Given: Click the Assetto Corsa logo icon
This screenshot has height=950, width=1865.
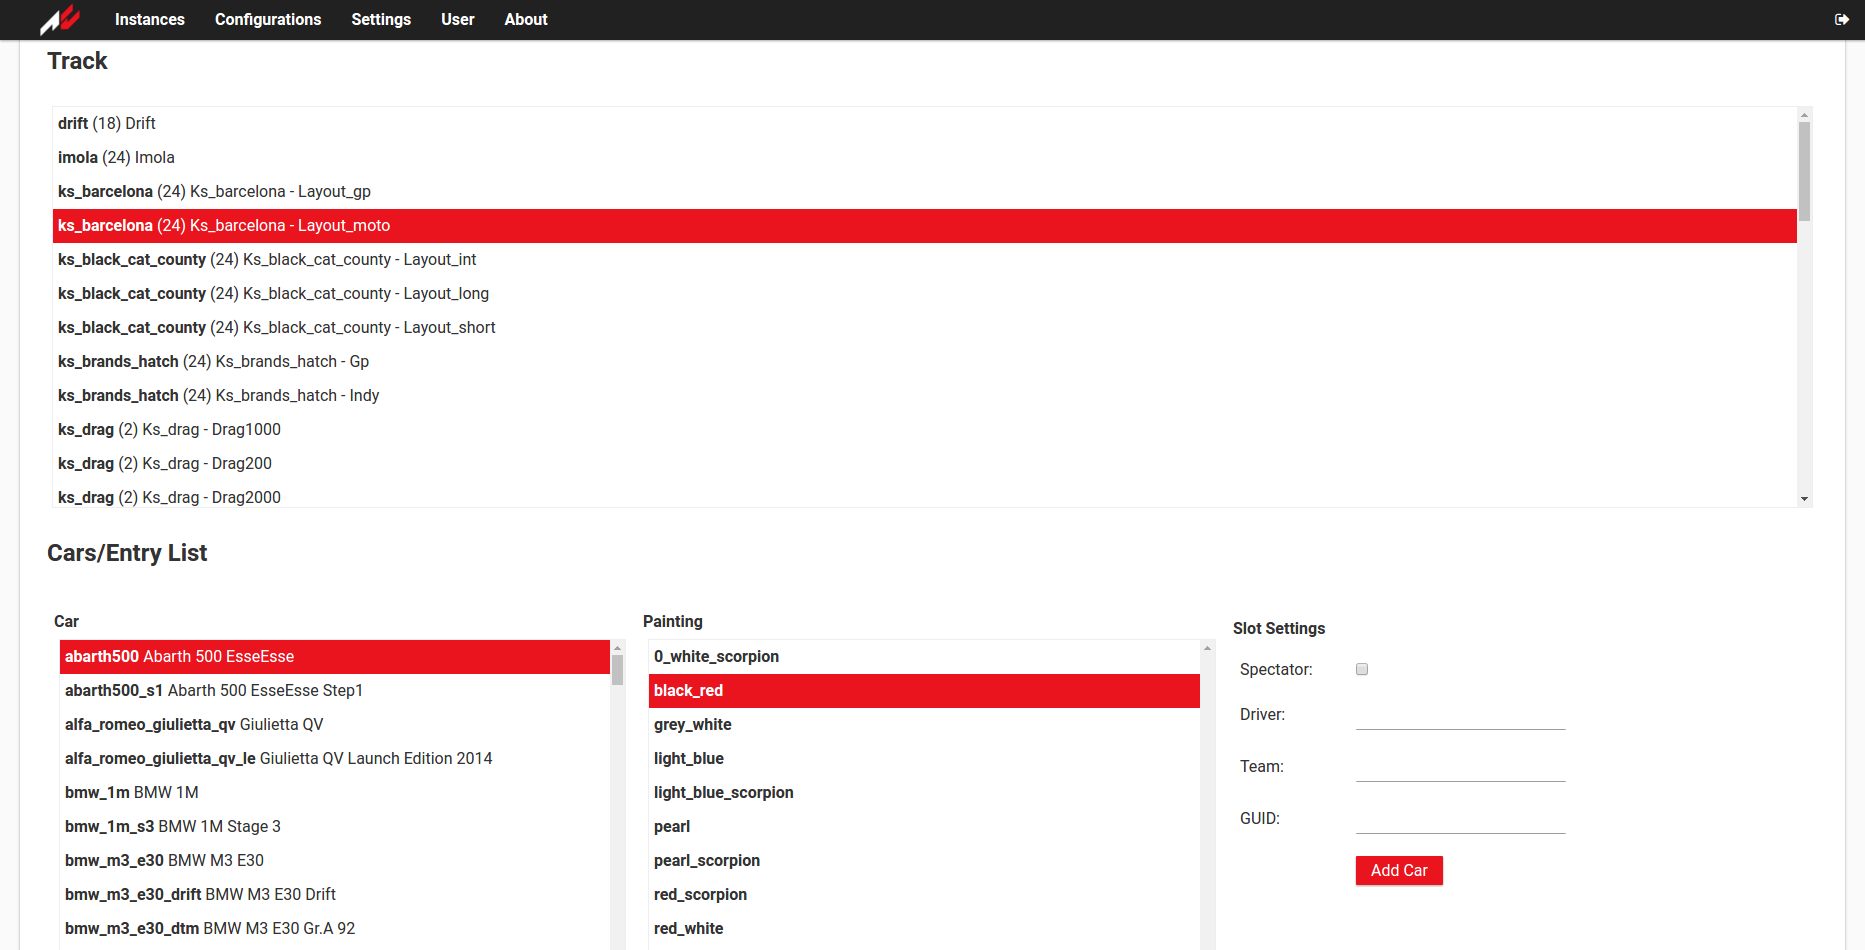Looking at the screenshot, I should 60,19.
